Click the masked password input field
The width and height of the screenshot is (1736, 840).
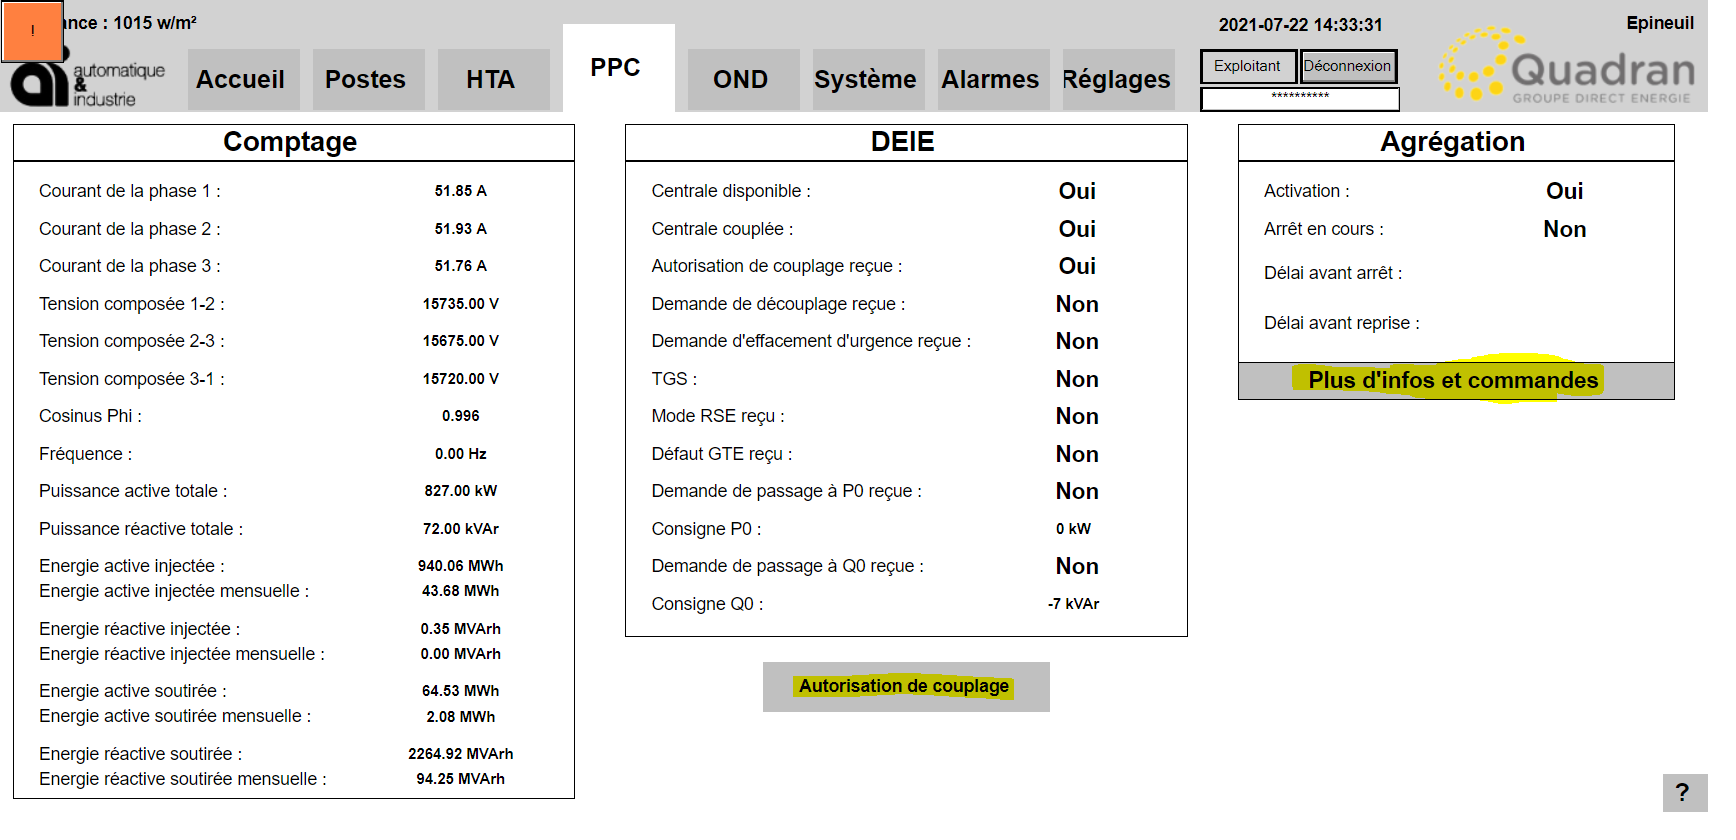tap(1299, 98)
